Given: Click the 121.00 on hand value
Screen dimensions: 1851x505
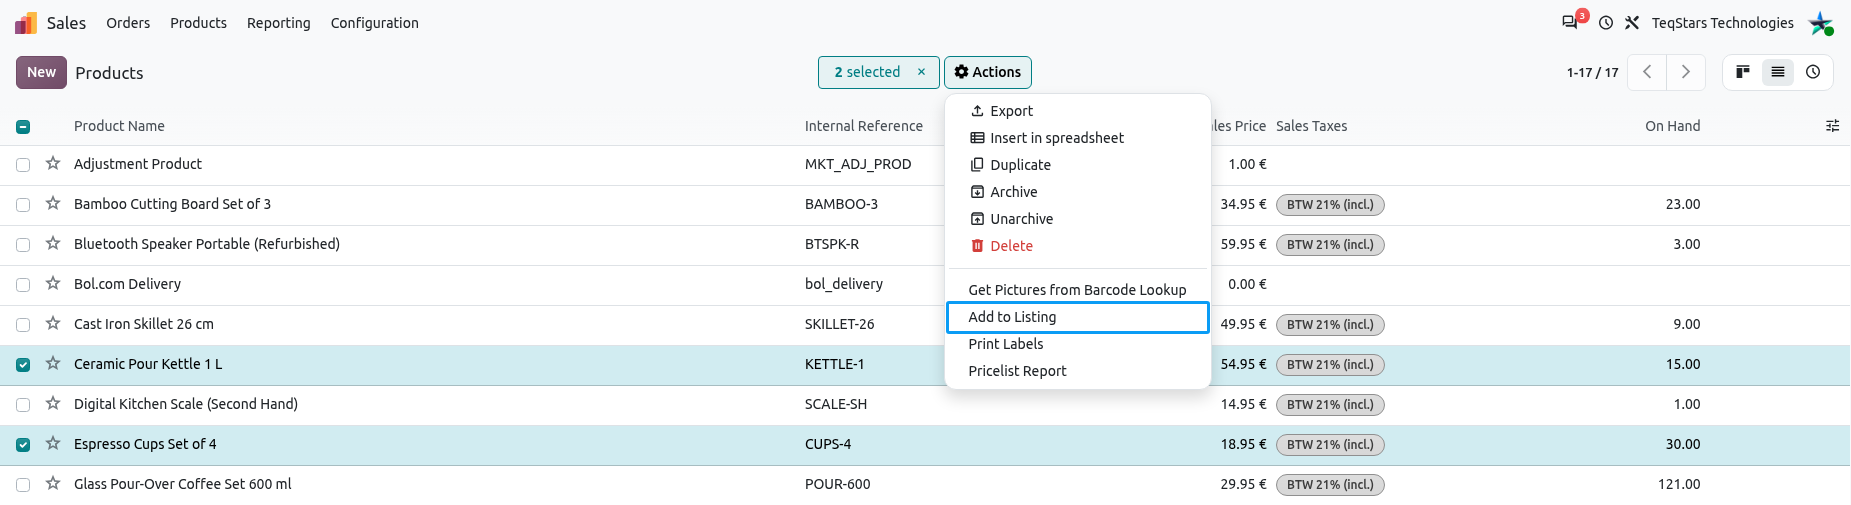Looking at the screenshot, I should tap(1679, 484).
